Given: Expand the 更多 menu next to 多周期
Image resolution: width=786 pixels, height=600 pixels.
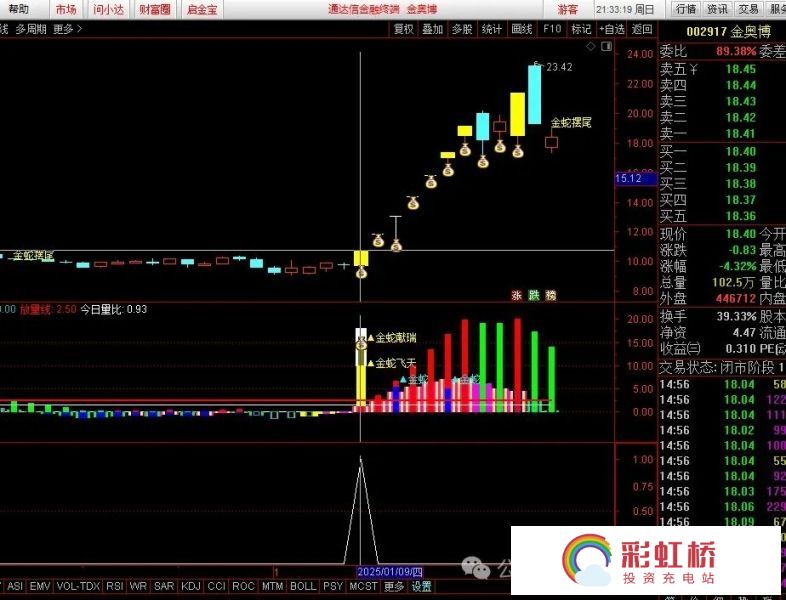Looking at the screenshot, I should (67, 29).
